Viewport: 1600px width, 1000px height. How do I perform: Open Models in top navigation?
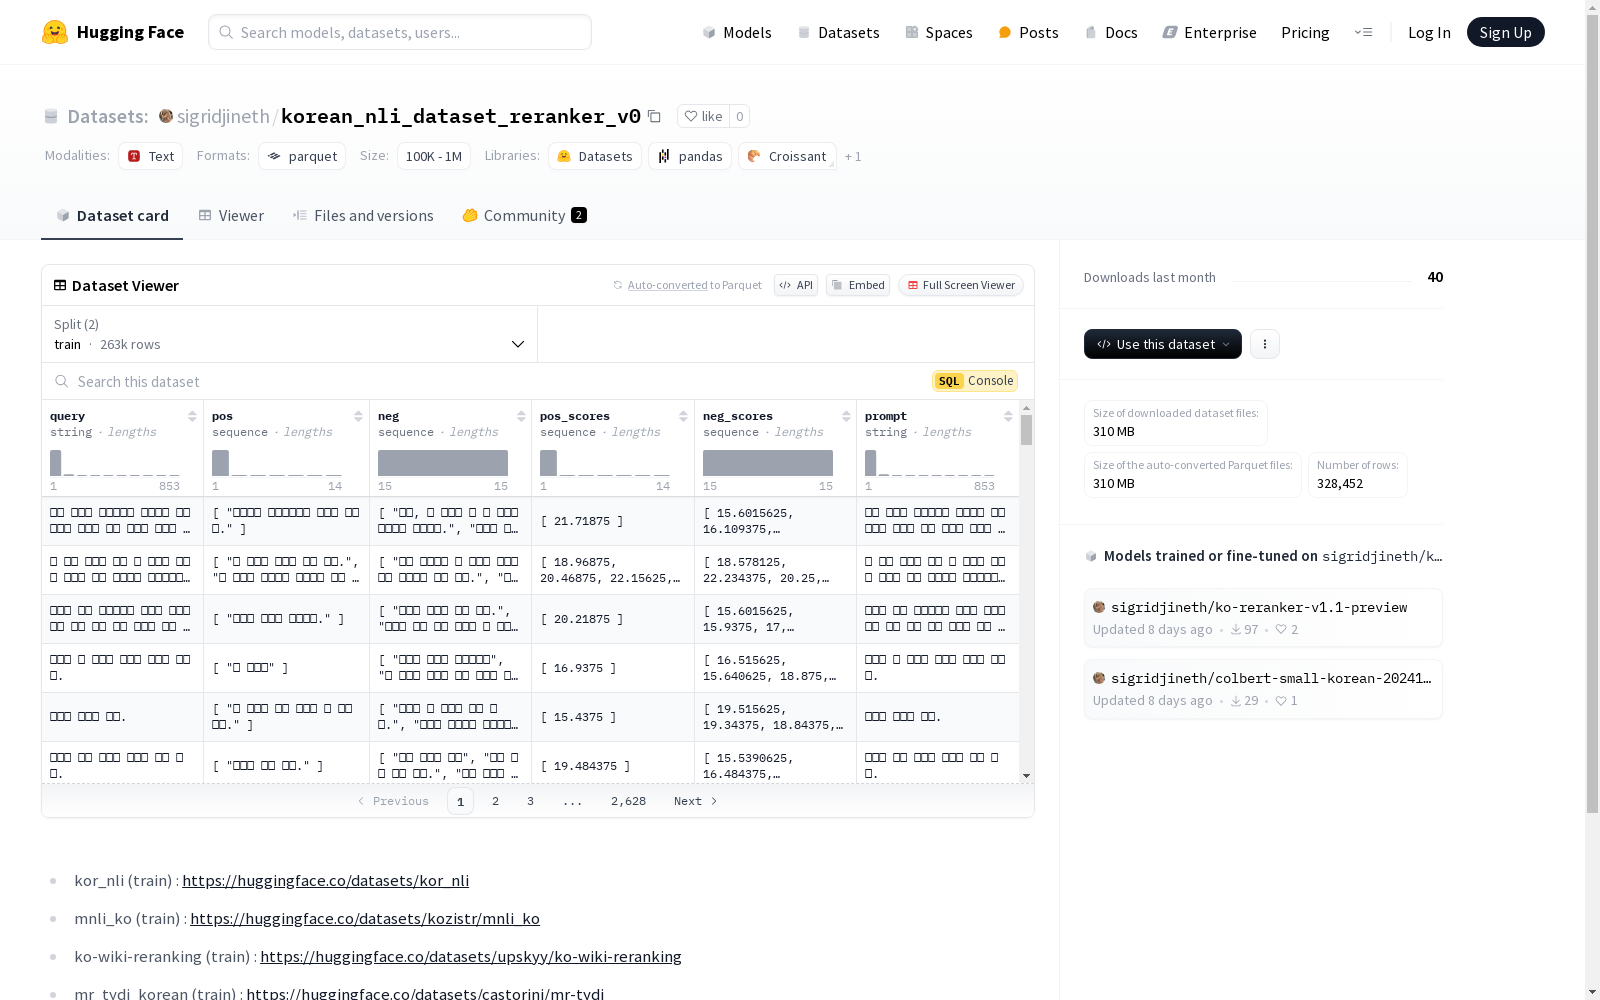click(x=737, y=32)
